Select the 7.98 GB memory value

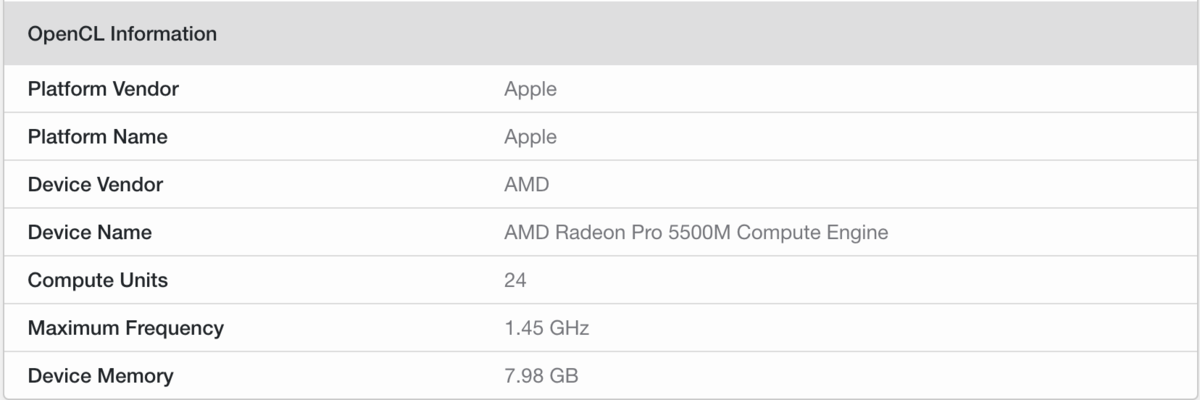pos(541,376)
